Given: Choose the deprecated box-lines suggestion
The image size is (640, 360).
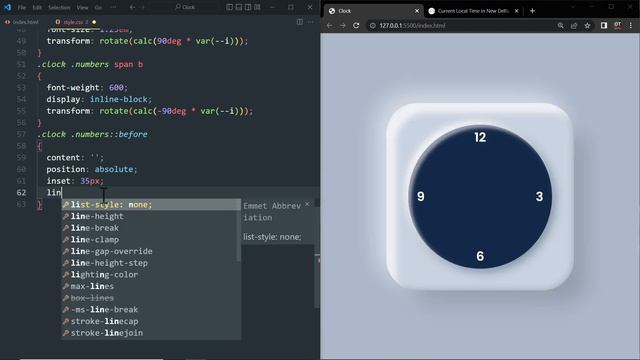Looking at the screenshot, I should pyautogui.click(x=151, y=298).
